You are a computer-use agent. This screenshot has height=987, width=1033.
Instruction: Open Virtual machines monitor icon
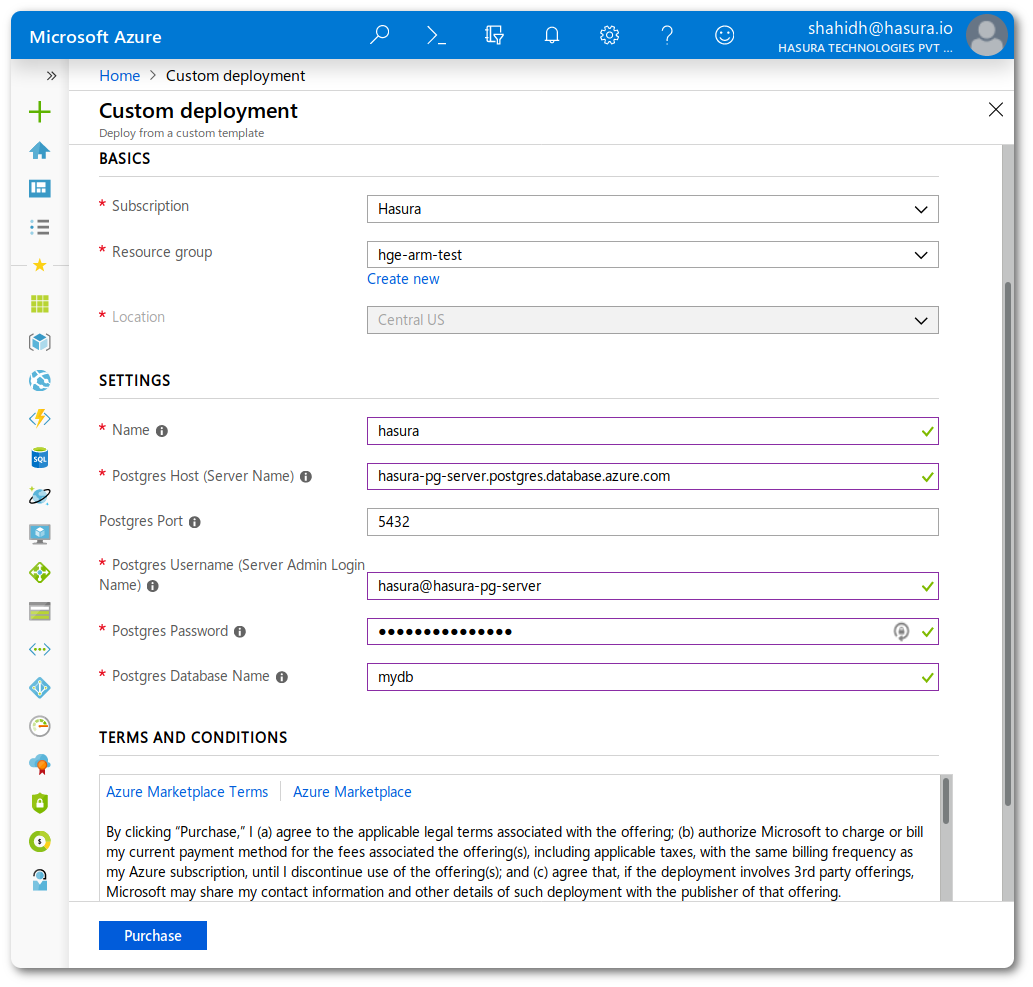point(40,534)
